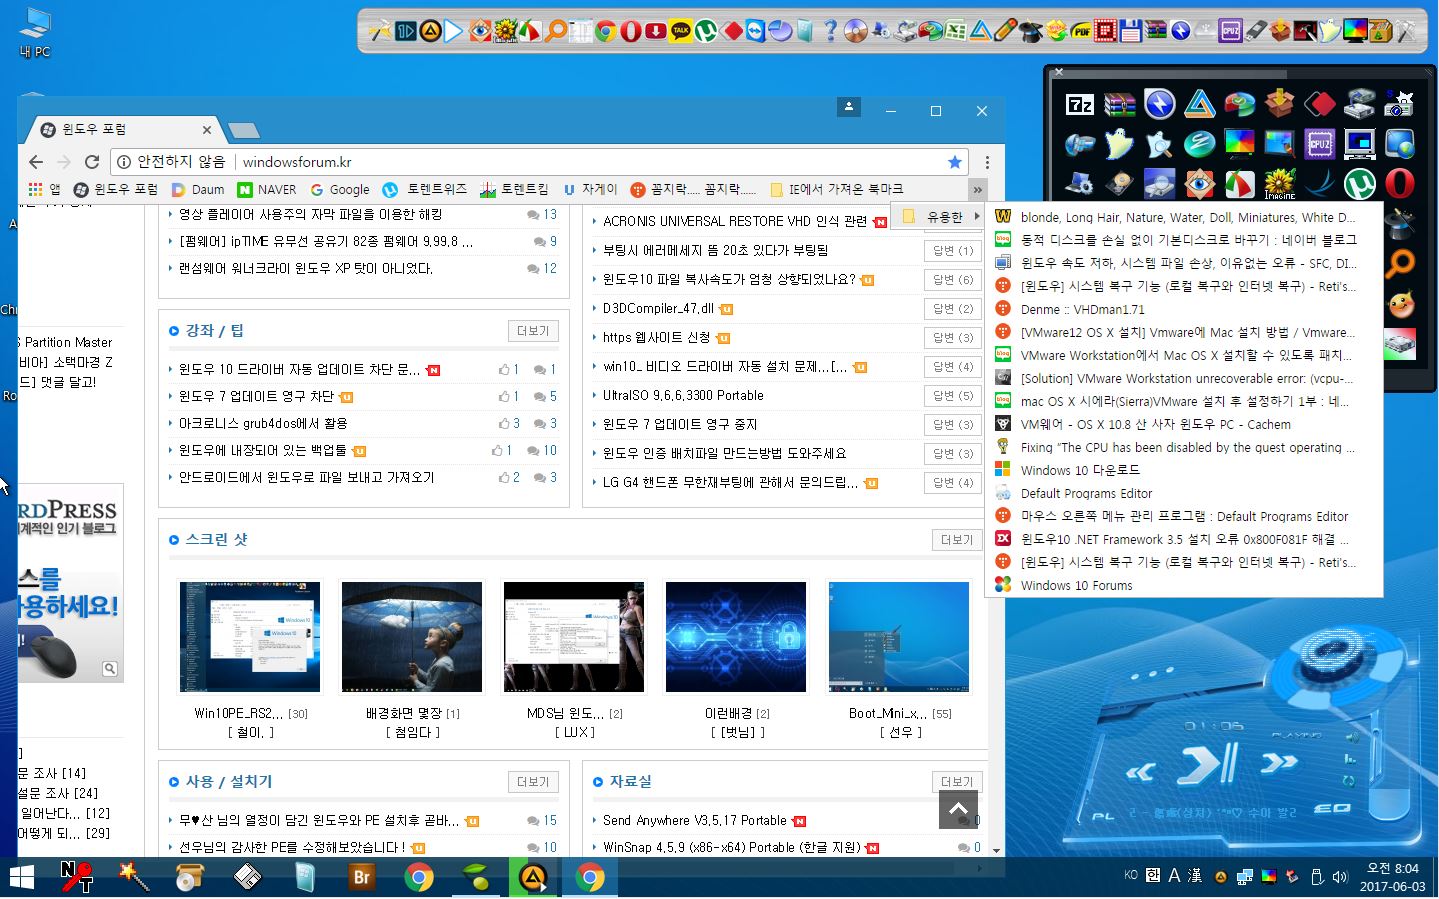This screenshot has height=899, width=1439.
Task: Open Adobe Bridge from the taskbar
Action: pyautogui.click(x=362, y=878)
